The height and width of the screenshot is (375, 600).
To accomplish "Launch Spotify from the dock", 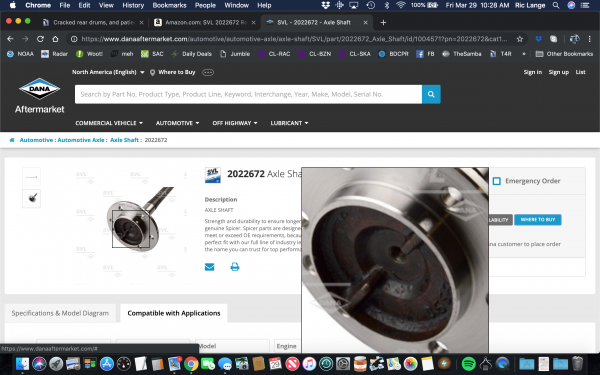I will tap(468, 364).
